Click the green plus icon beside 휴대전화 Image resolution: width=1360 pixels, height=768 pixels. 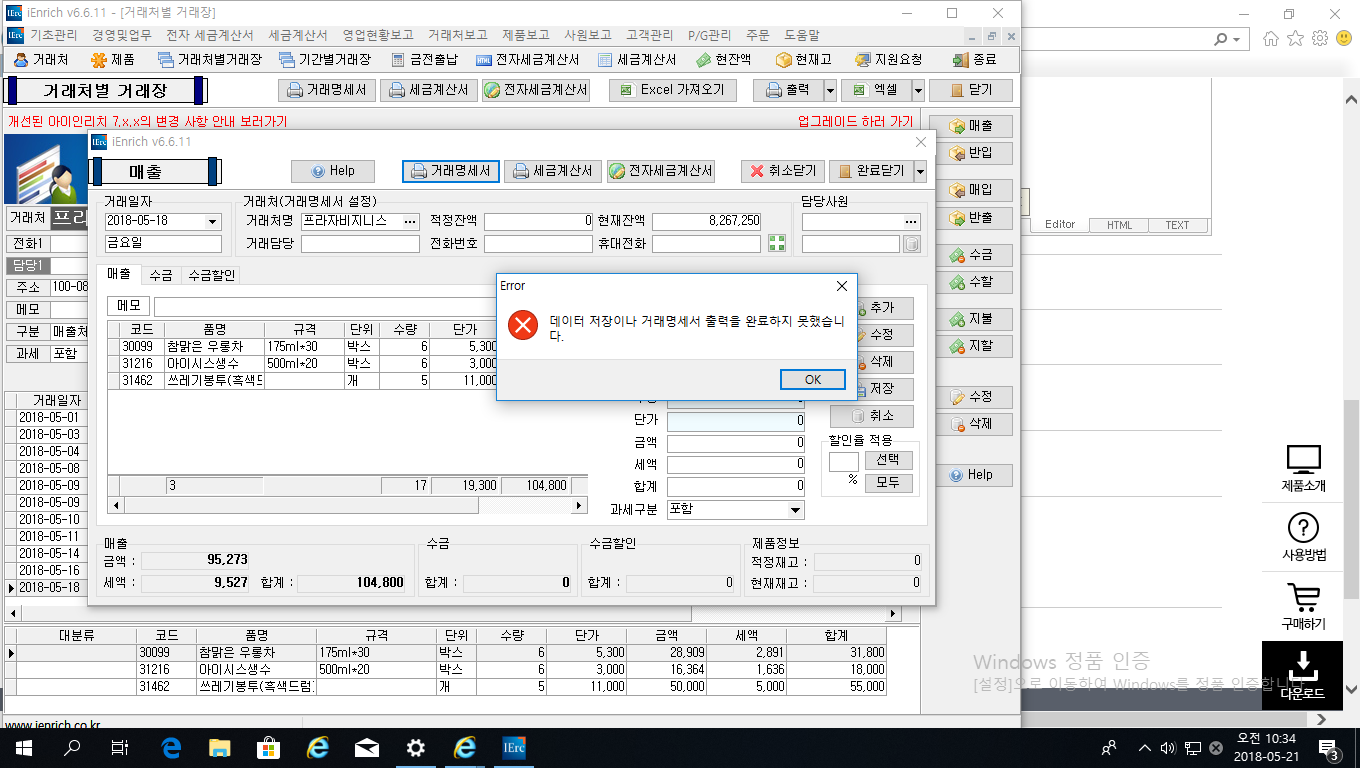[x=776, y=244]
